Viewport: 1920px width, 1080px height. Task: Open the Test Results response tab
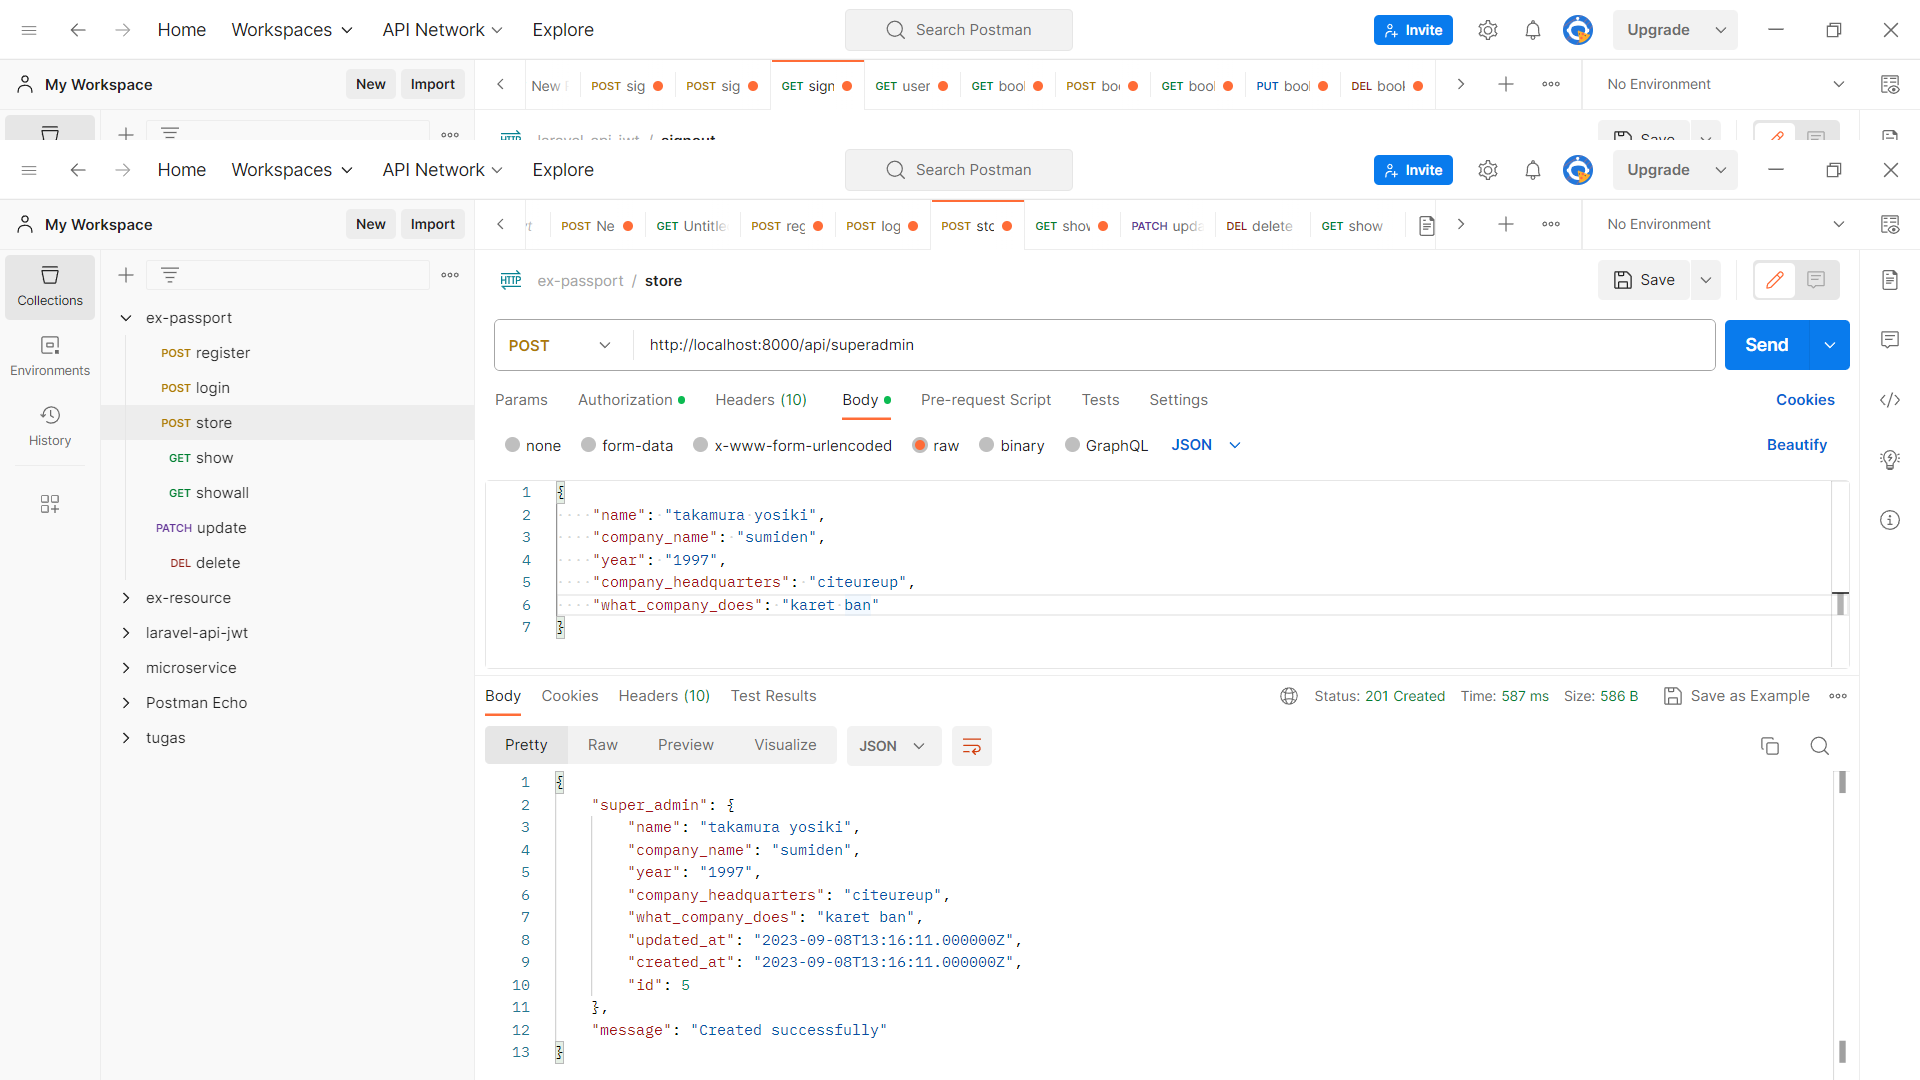tap(773, 696)
